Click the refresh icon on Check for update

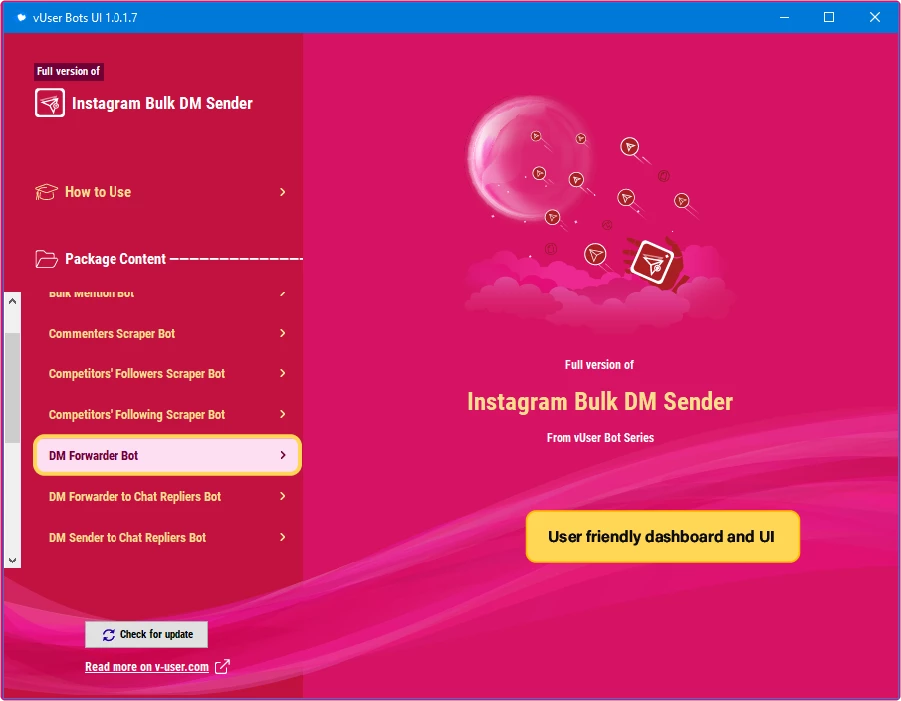tap(109, 634)
